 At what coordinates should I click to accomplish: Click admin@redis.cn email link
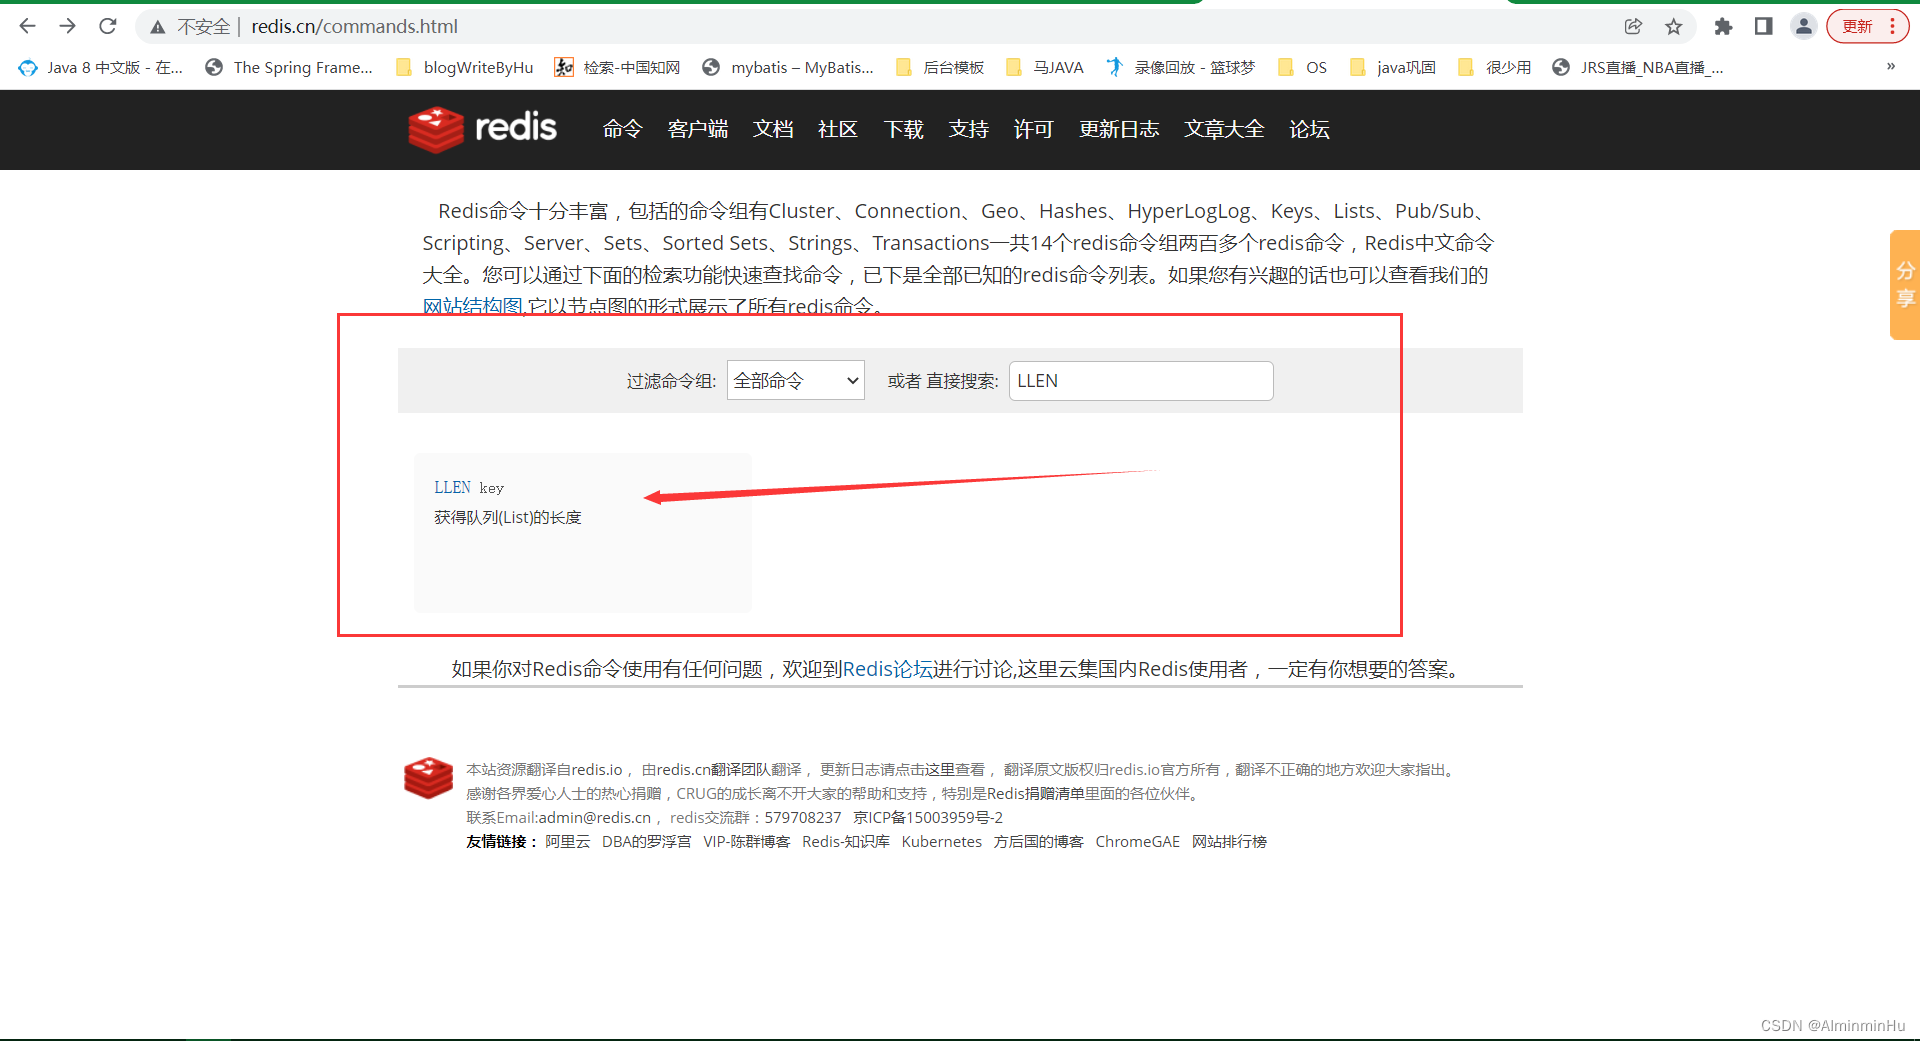595,818
